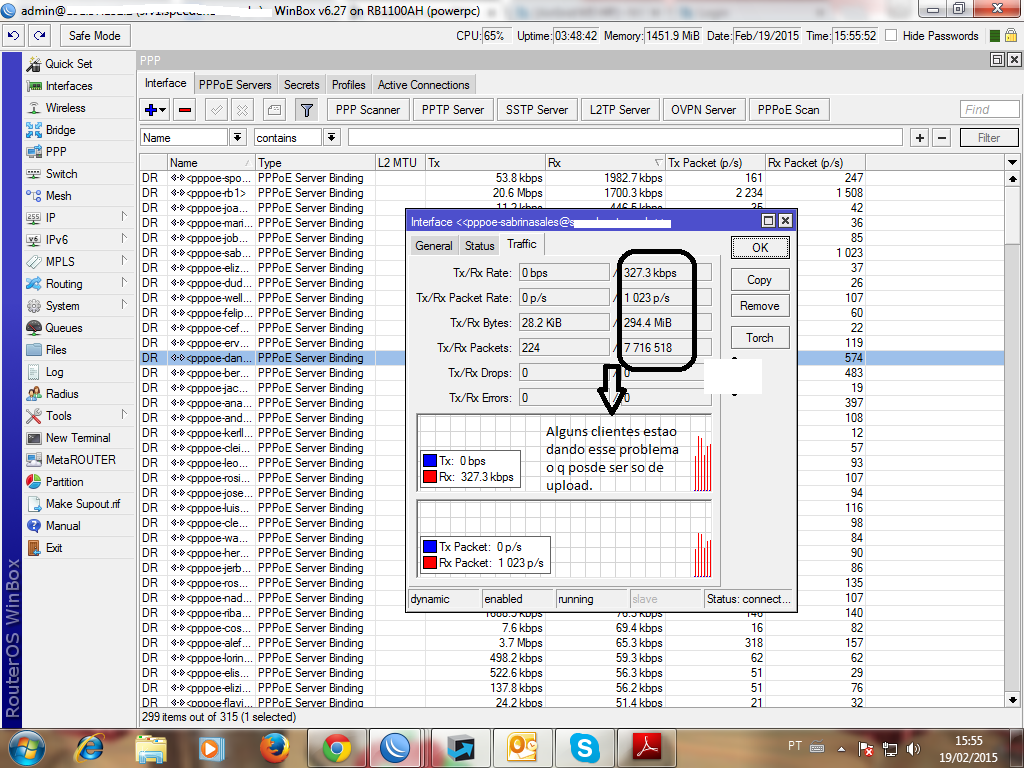Screen dimensions: 1024x768
Task: Expand the System submenu
Action: click(x=123, y=304)
